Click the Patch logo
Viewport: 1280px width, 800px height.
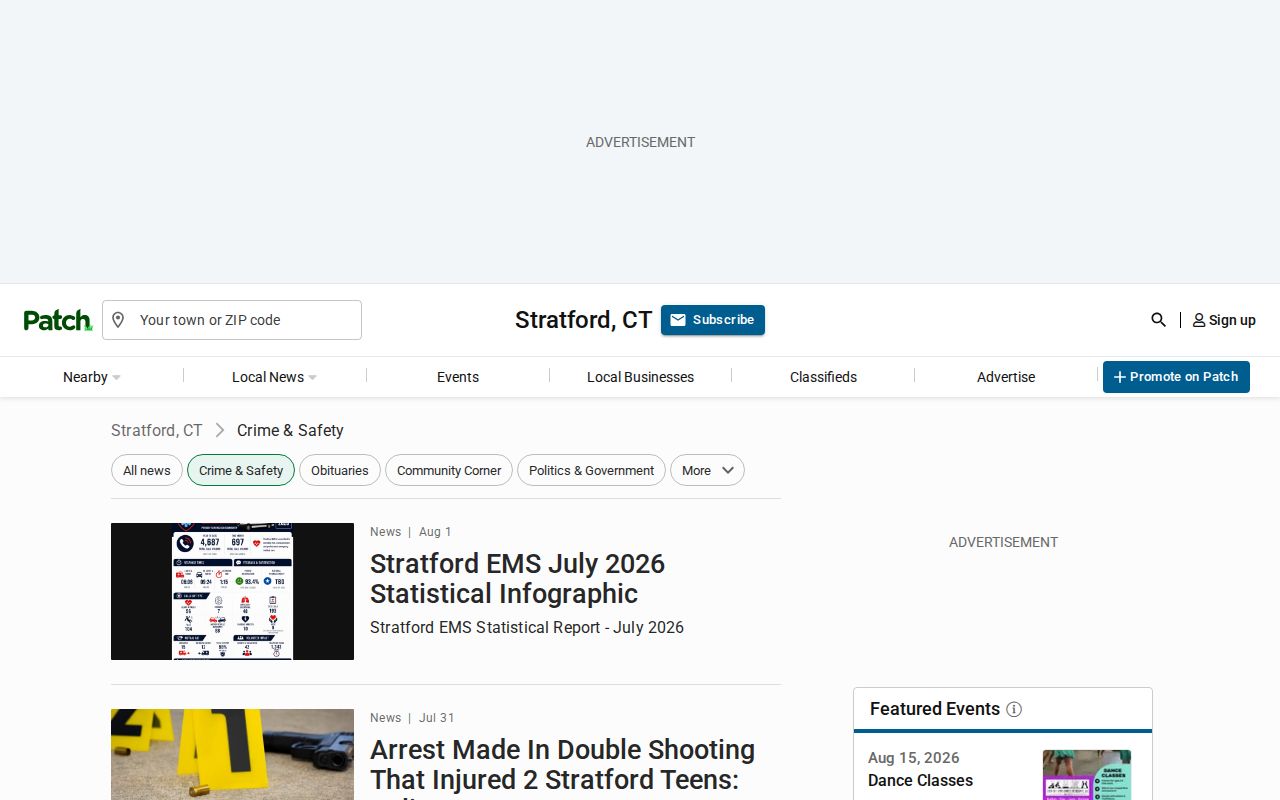coord(58,320)
